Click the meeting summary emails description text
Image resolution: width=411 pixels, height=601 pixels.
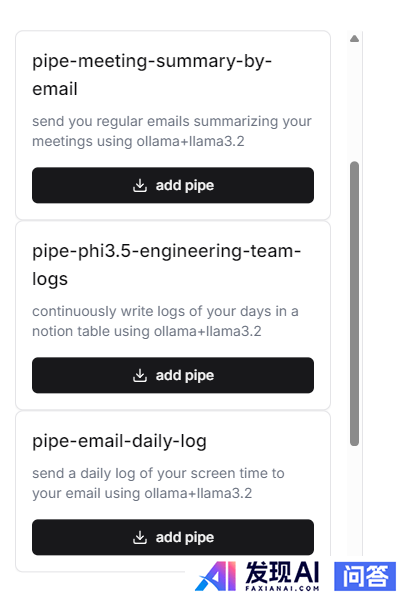click(x=172, y=131)
